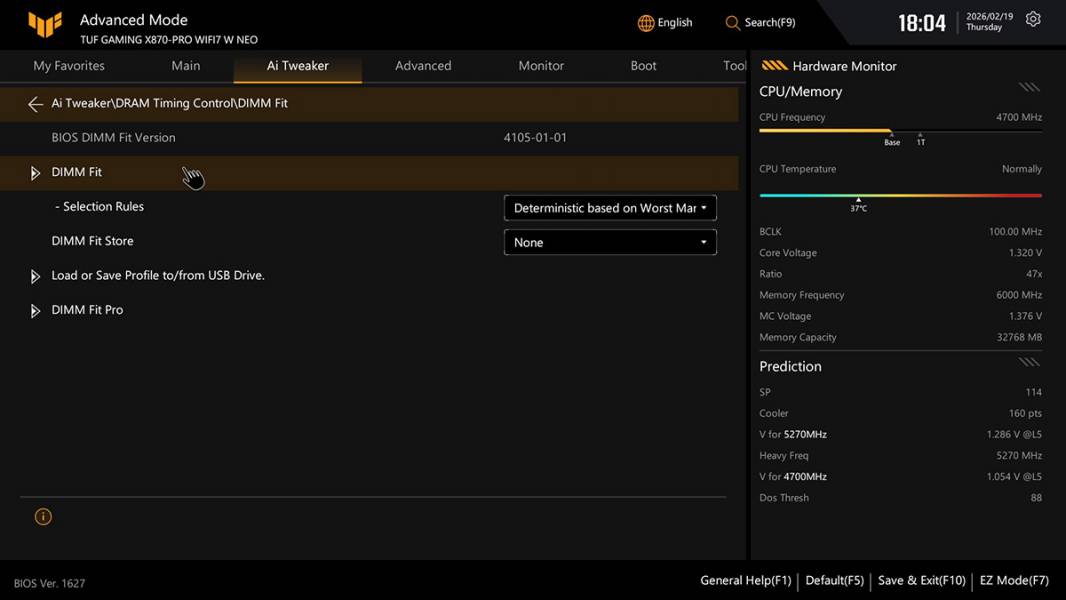Click the Hardware Monitor header icon
The image size is (1066, 600).
[774, 66]
